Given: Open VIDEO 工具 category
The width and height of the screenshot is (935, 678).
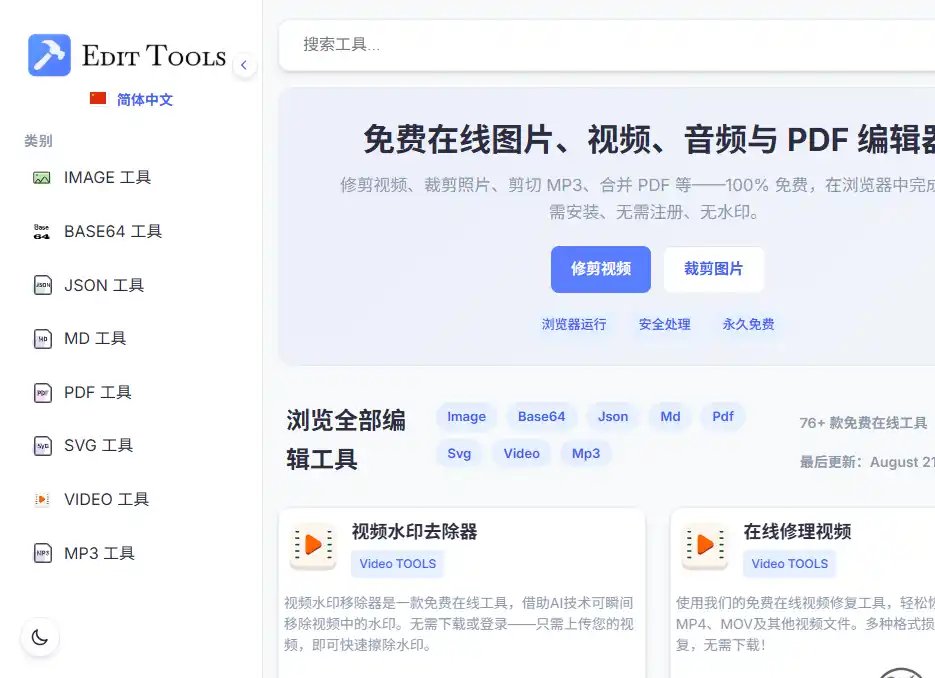Looking at the screenshot, I should click(x=106, y=499).
